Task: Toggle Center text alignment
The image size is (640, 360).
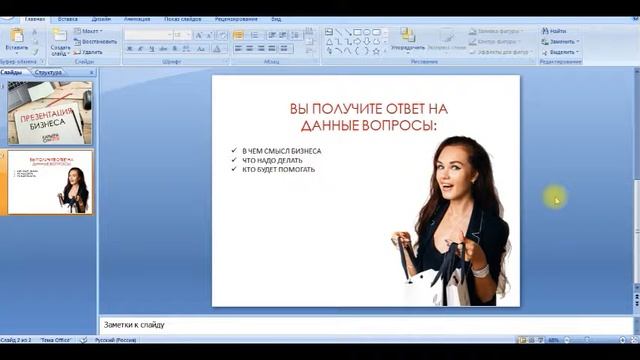Action: (250, 49)
